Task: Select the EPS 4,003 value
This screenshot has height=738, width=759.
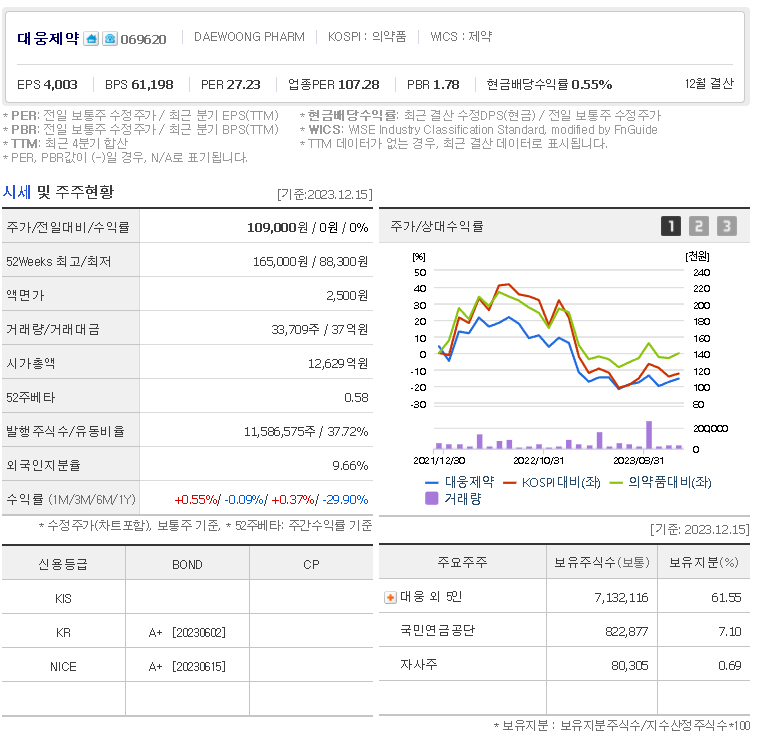Action: (x=47, y=85)
